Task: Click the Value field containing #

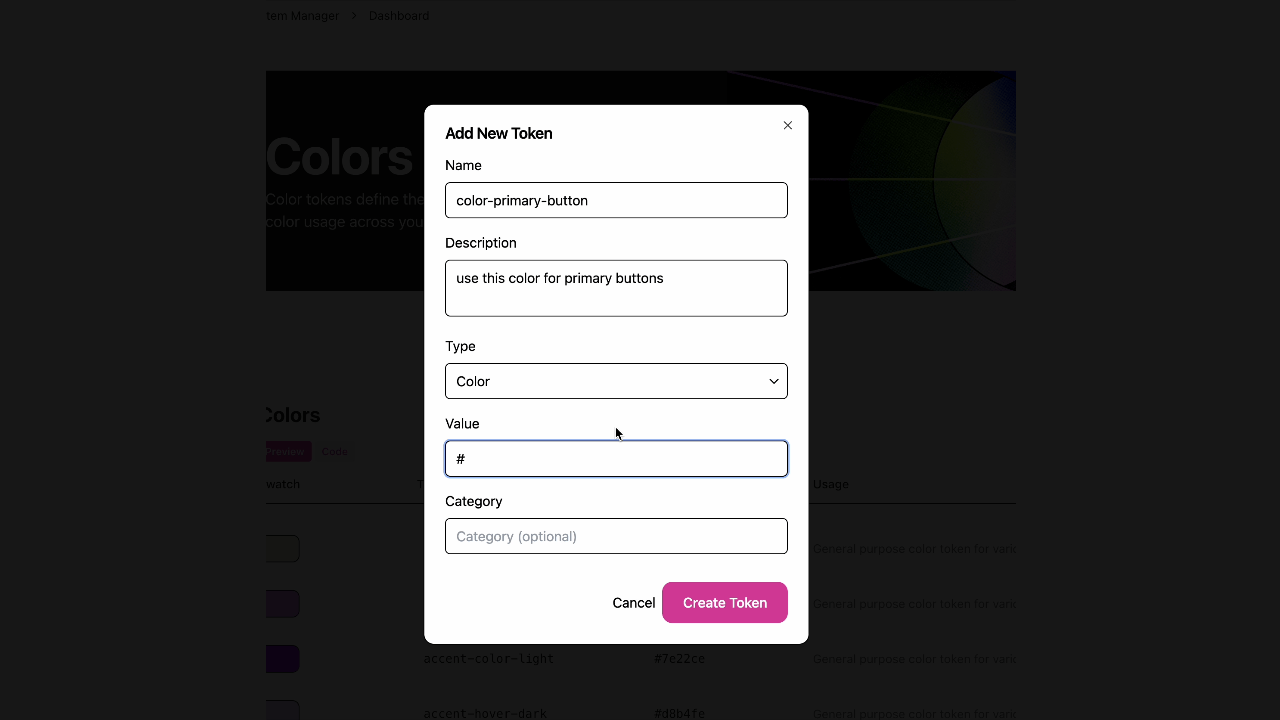Action: pyautogui.click(x=616, y=459)
